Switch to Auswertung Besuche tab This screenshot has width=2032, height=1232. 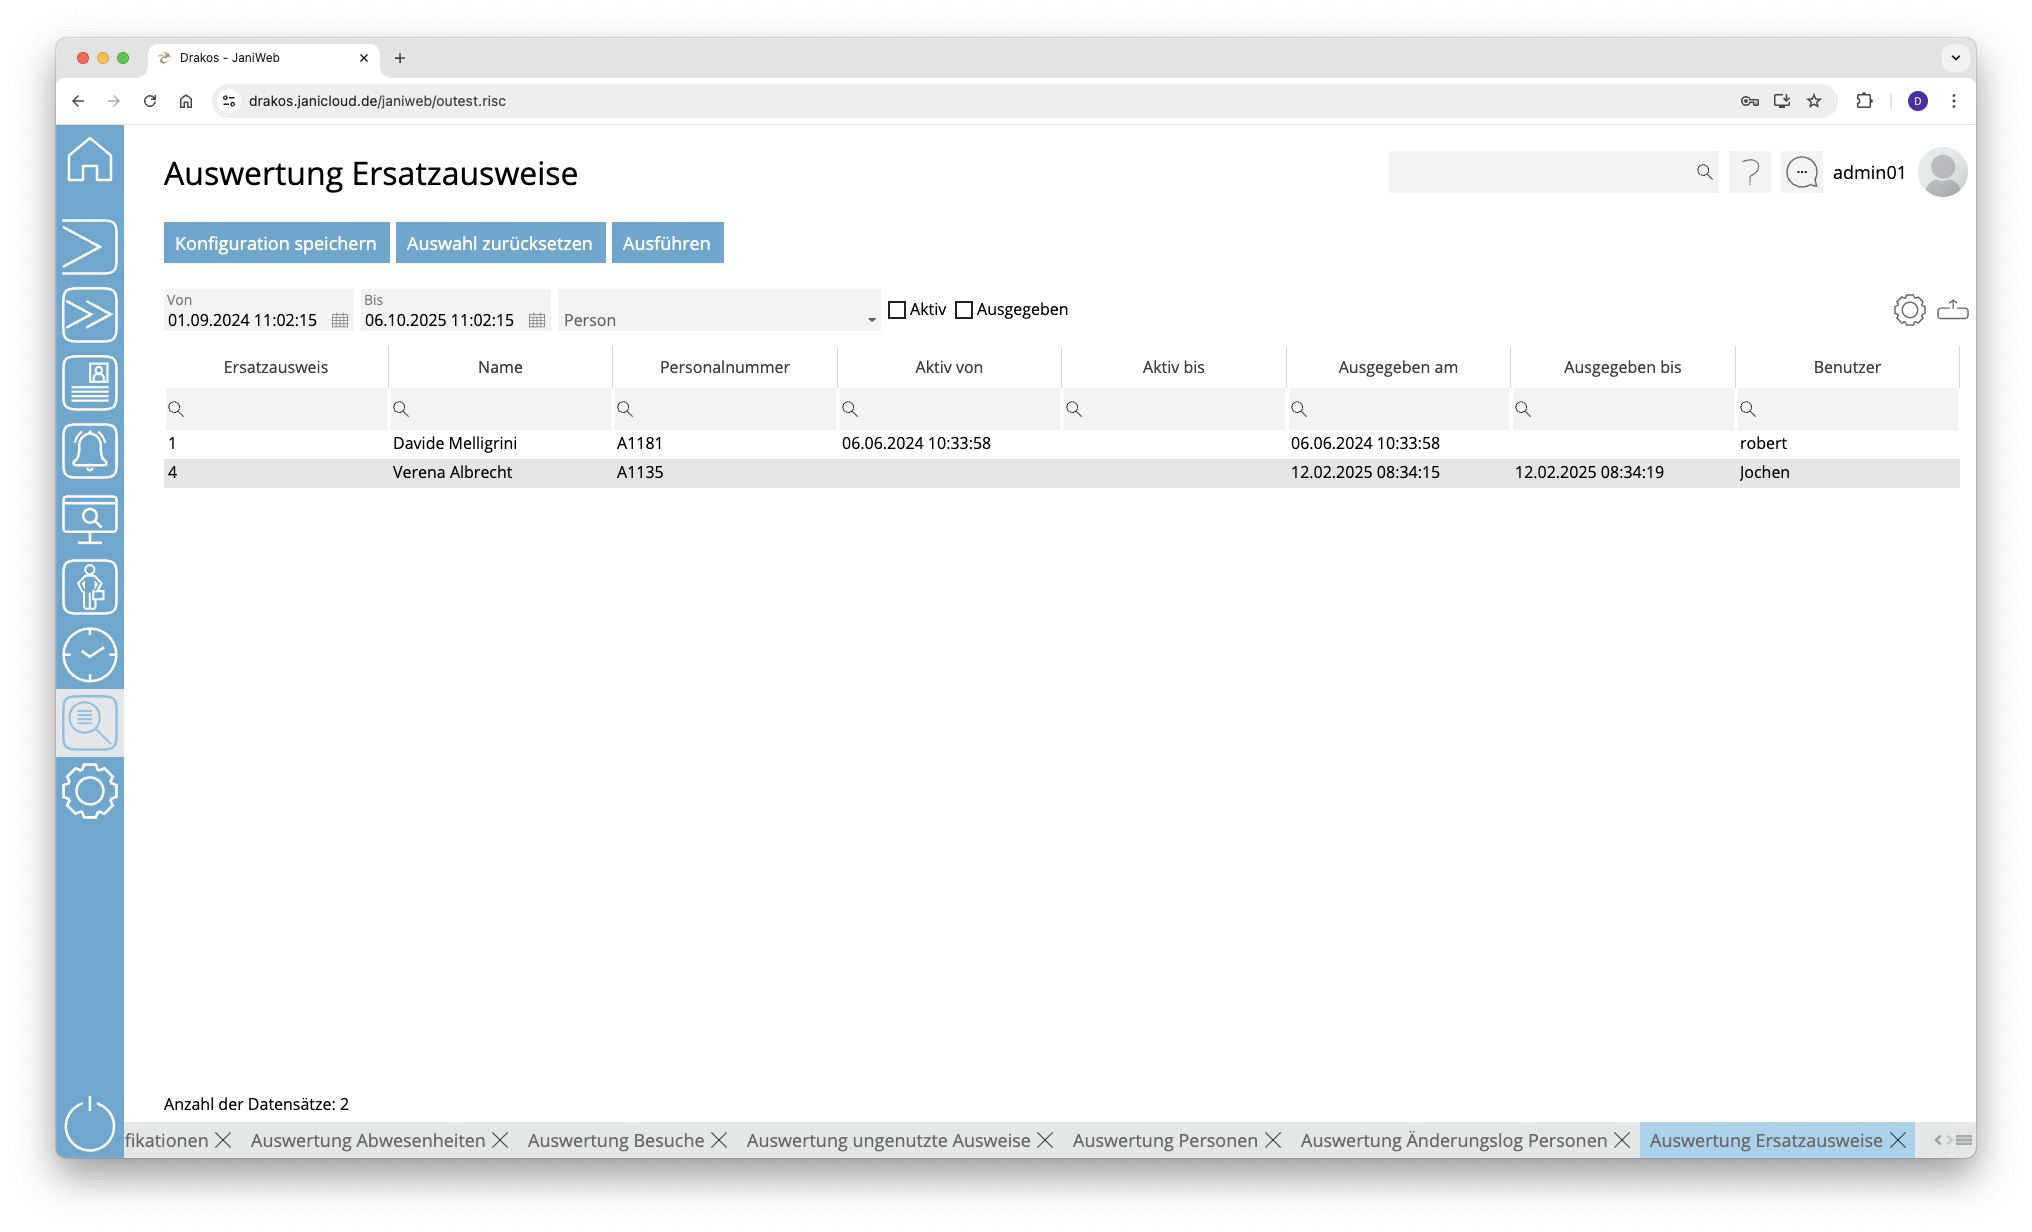click(x=615, y=1141)
